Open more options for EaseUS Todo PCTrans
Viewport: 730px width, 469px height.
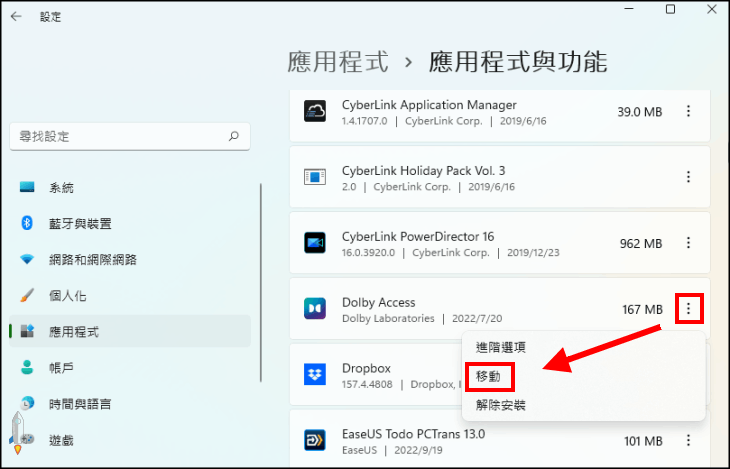pos(688,440)
